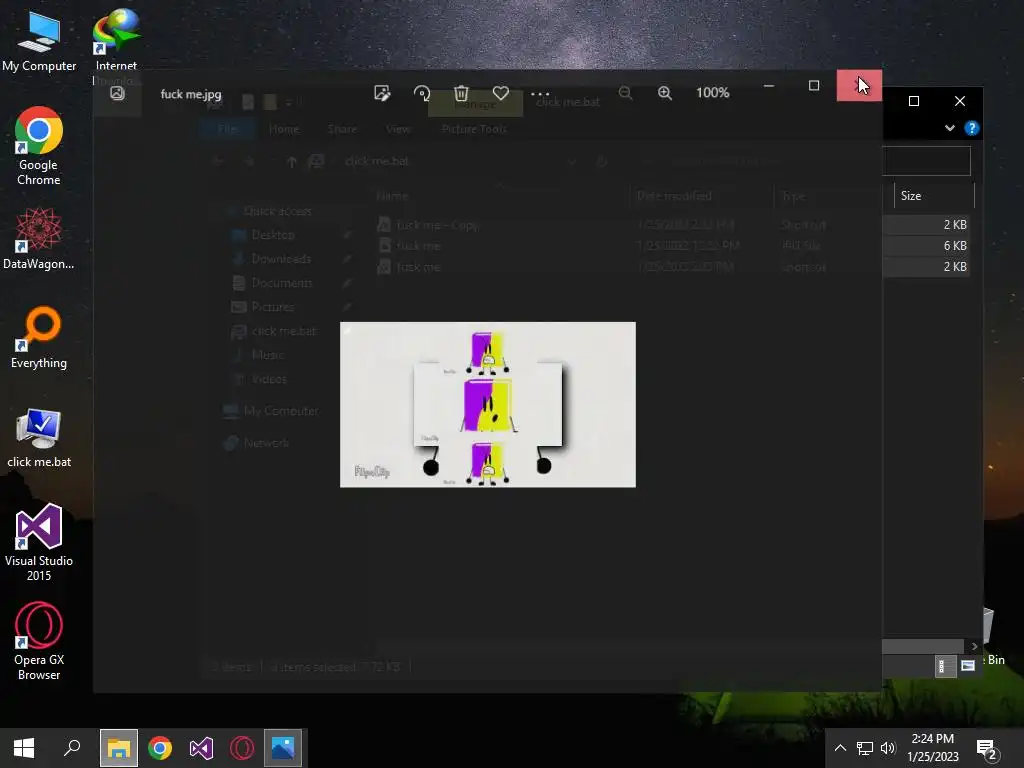Switch Explorer to details view icon
Screen dimensions: 1024x768
coord(945,666)
